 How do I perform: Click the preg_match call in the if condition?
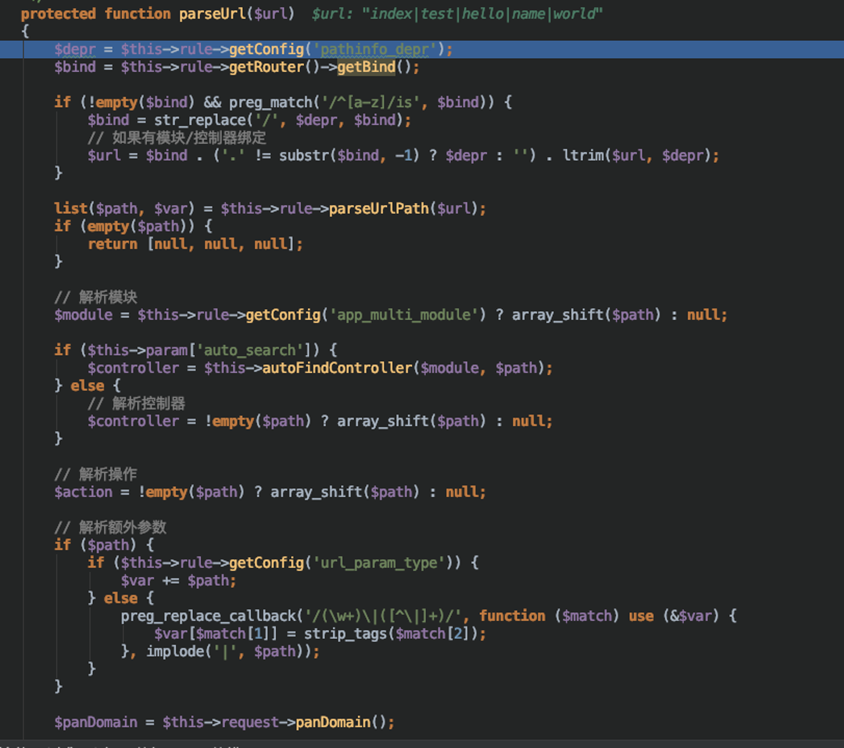273,102
